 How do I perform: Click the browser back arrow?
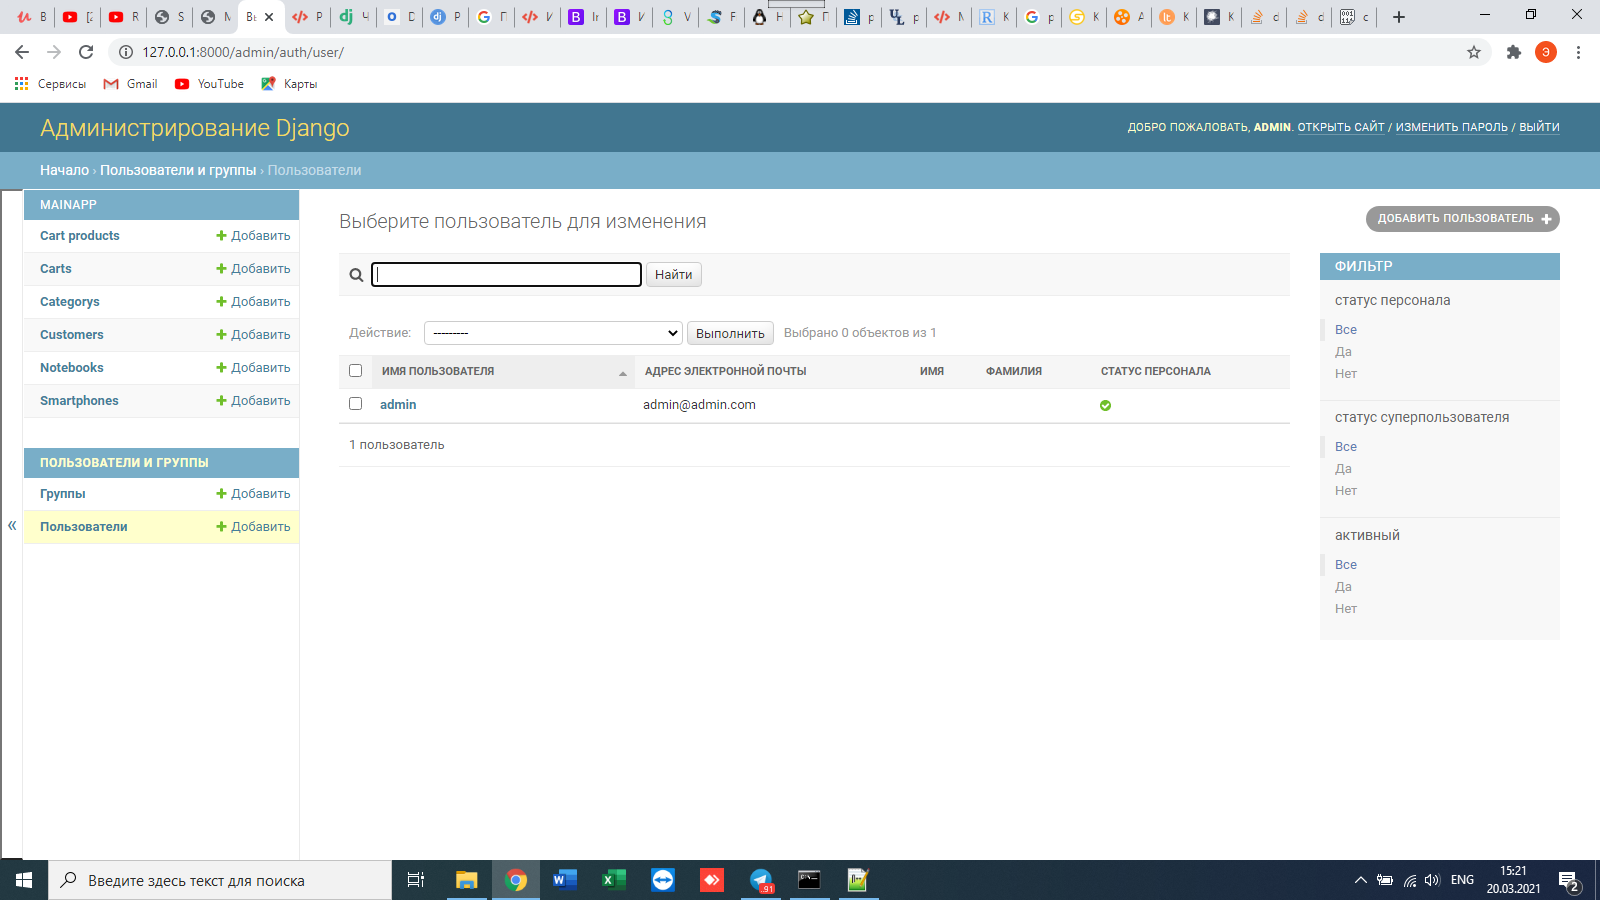pyautogui.click(x=22, y=52)
